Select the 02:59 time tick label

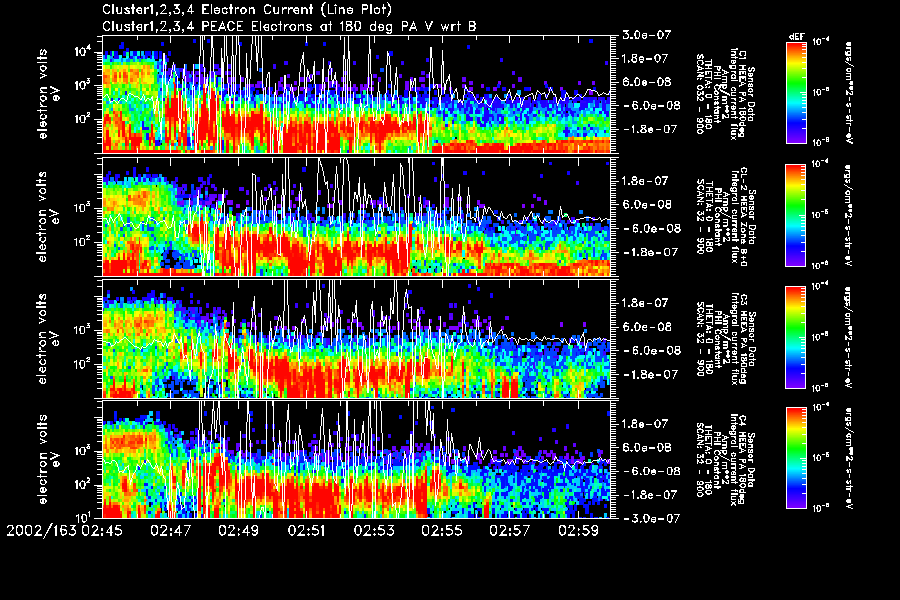(580, 529)
